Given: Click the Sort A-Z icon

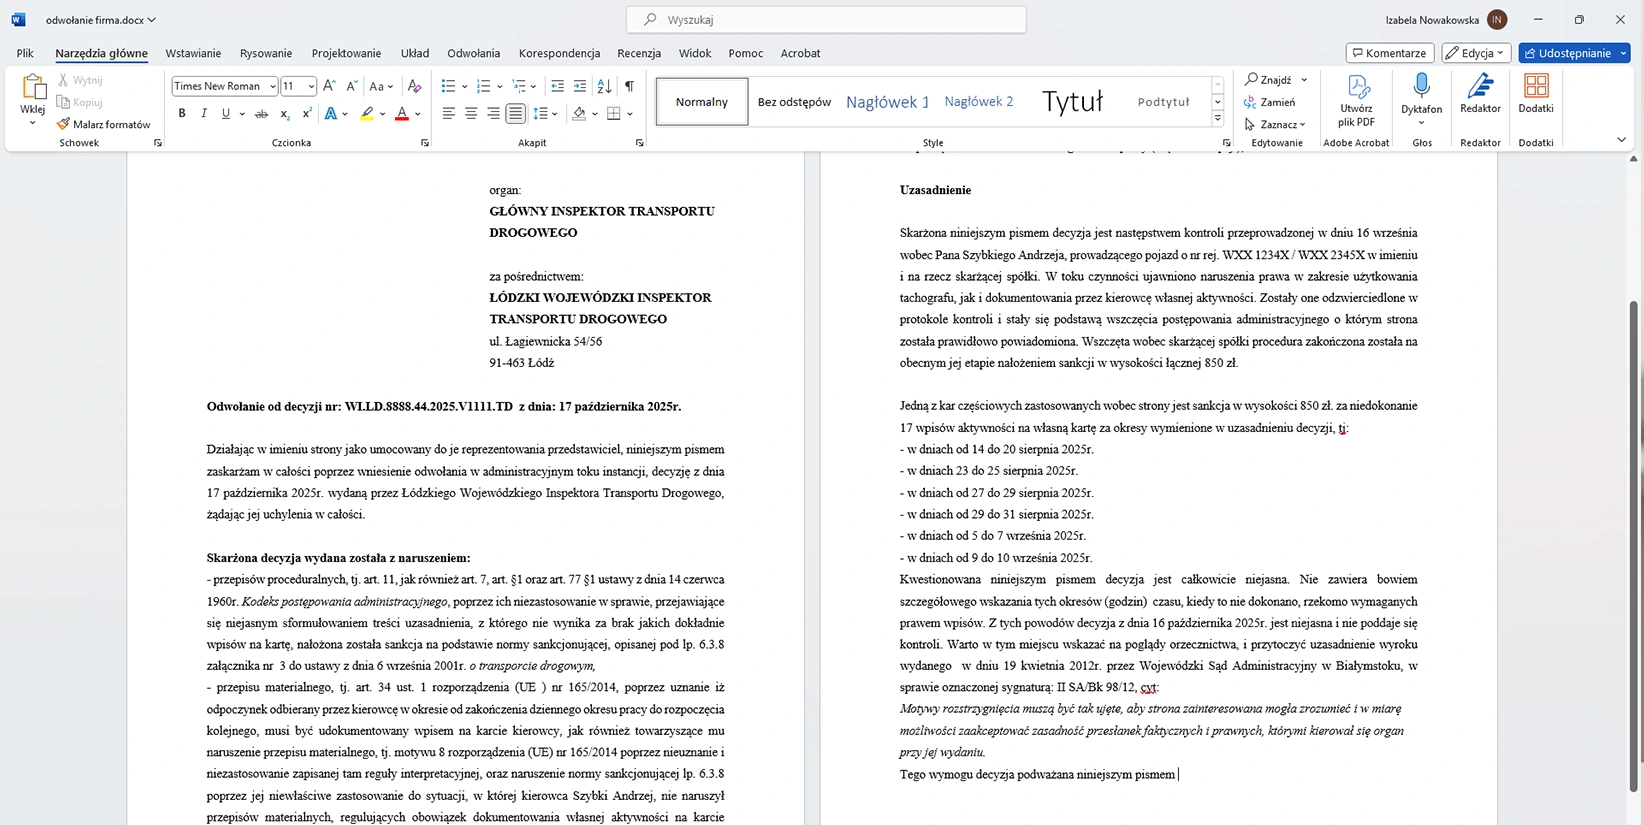Looking at the screenshot, I should click(x=604, y=86).
